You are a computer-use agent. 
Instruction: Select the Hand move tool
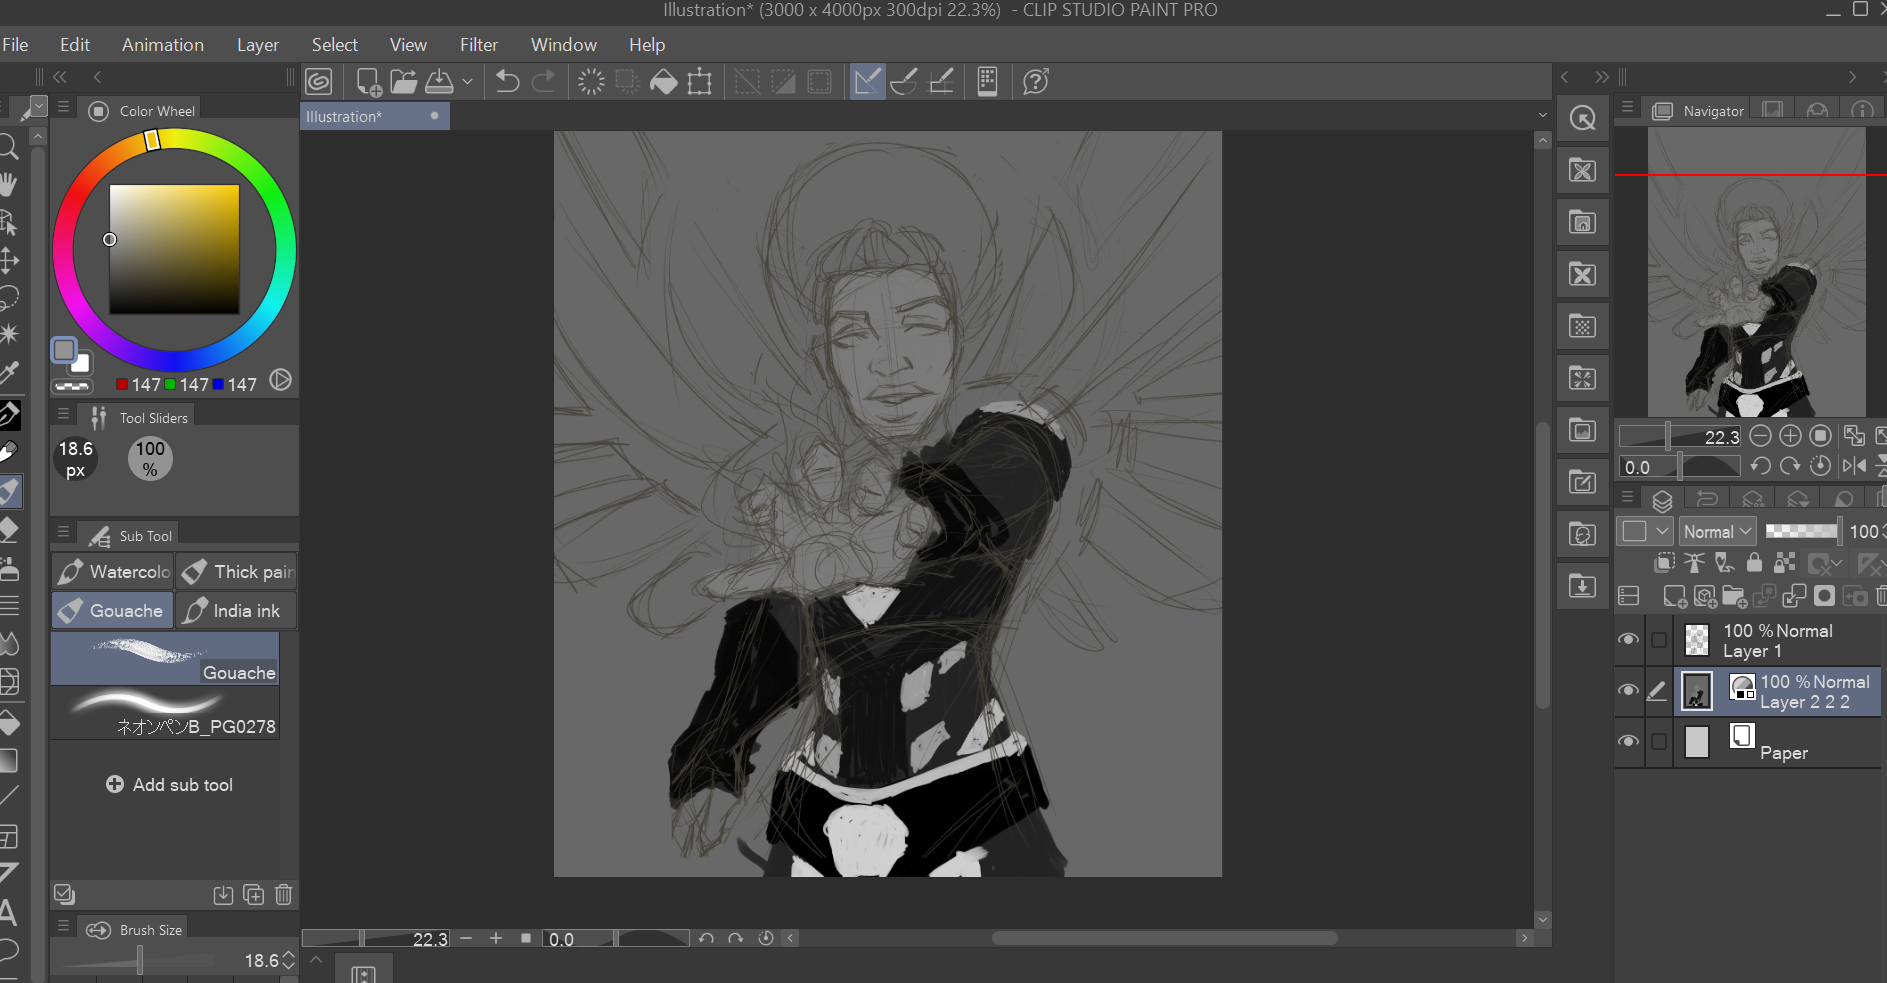pyautogui.click(x=9, y=184)
